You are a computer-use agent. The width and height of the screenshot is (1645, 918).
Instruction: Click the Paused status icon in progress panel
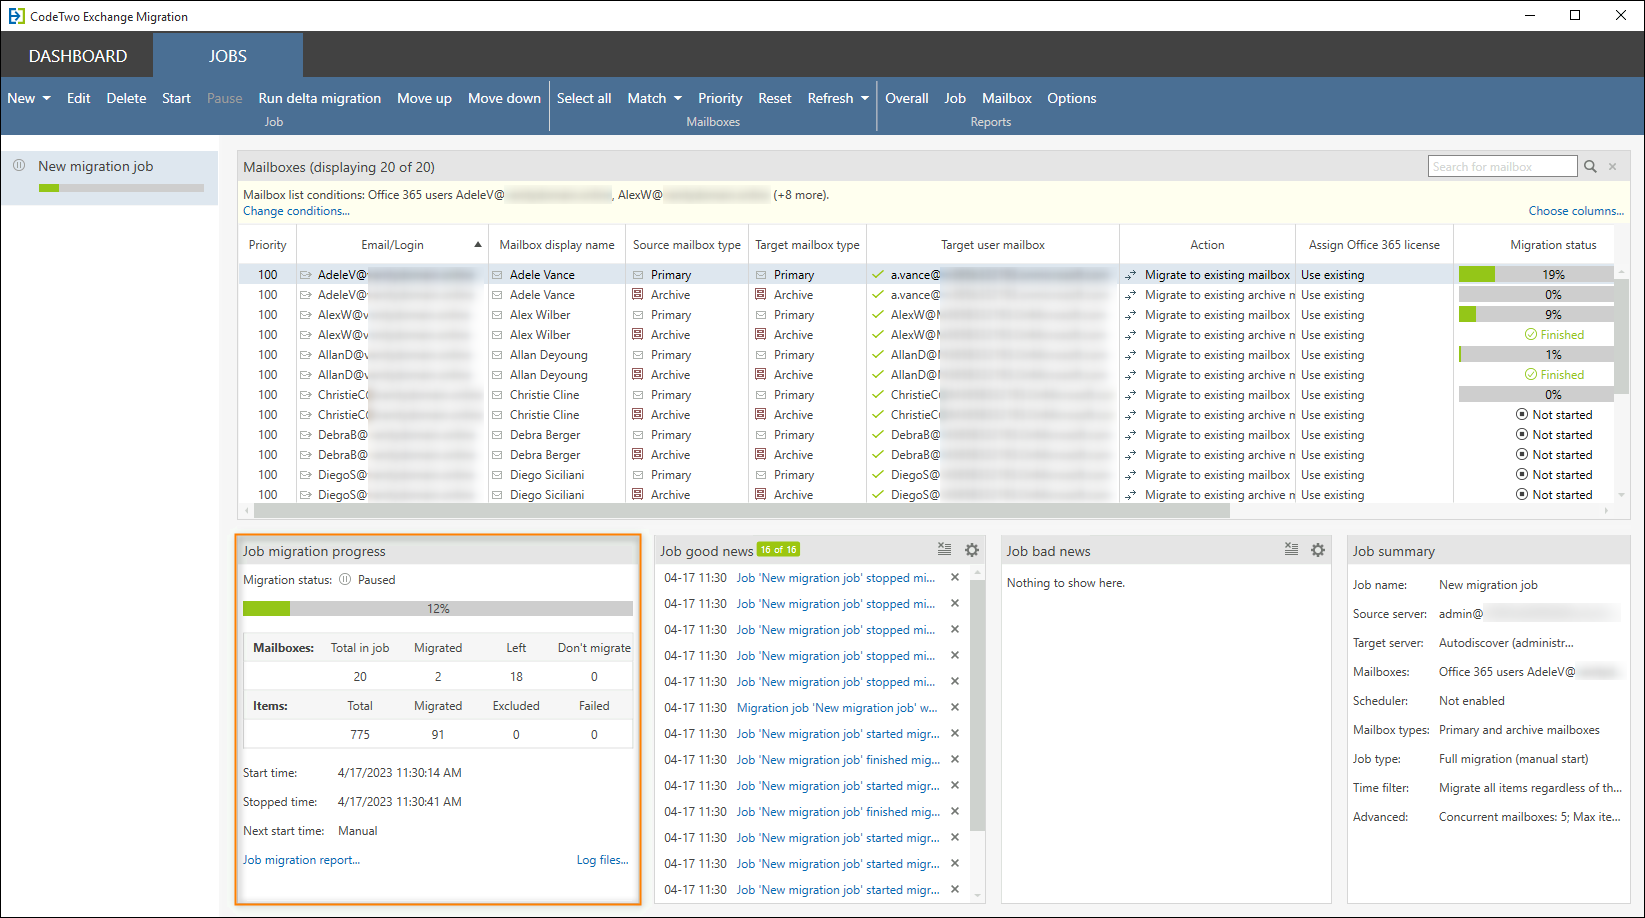[x=345, y=579]
